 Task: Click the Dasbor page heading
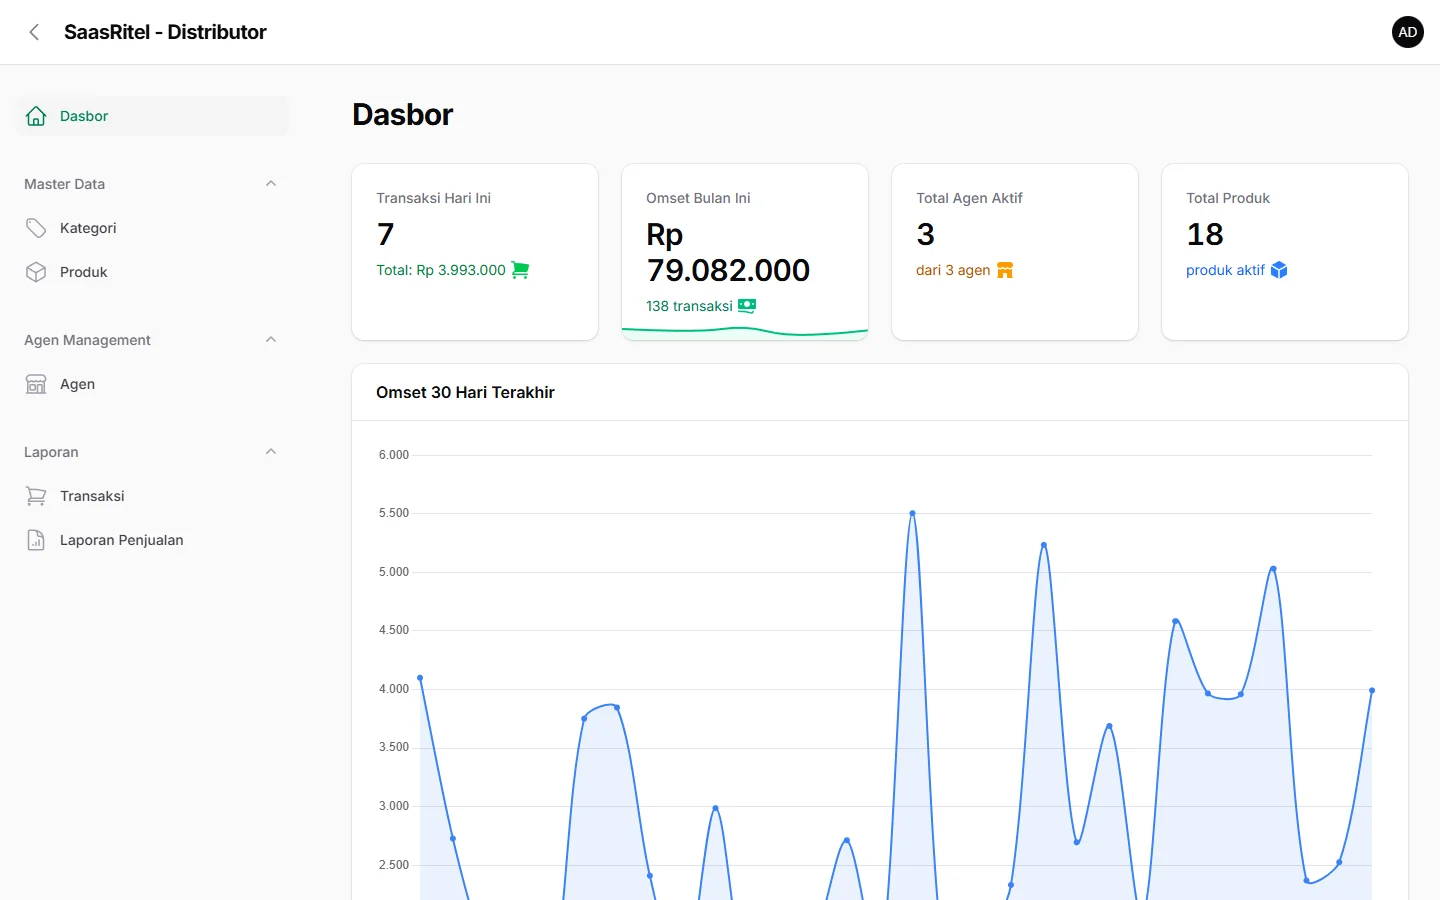point(403,114)
